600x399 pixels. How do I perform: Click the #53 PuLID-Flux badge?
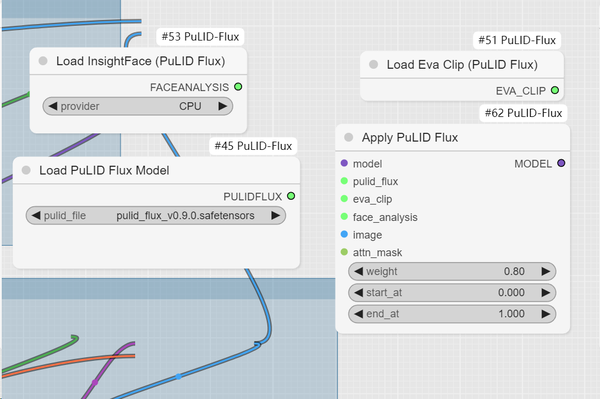pos(200,37)
